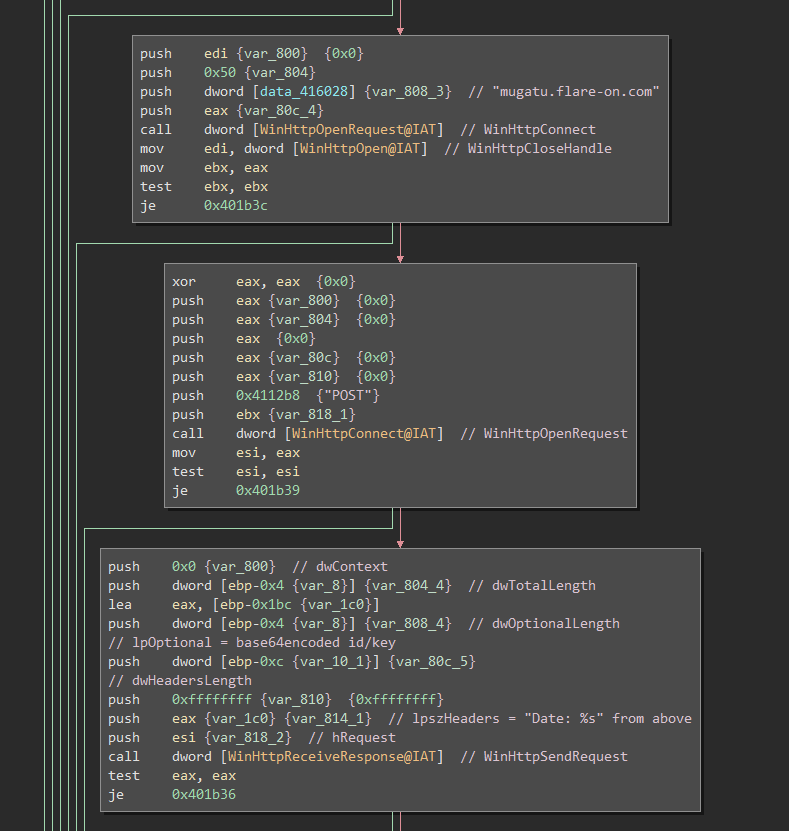The width and height of the screenshot is (789, 831).
Task: Click variable var_80c_4
Action: click(x=280, y=111)
